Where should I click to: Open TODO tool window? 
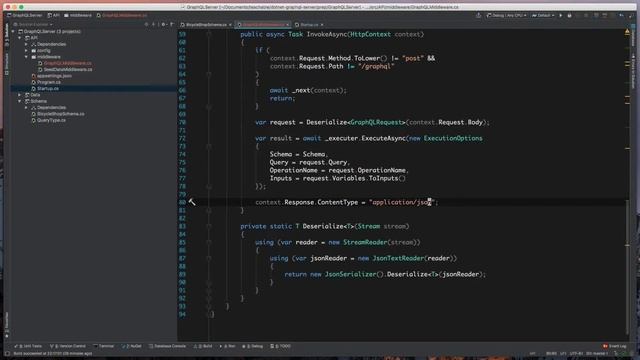tap(280, 346)
